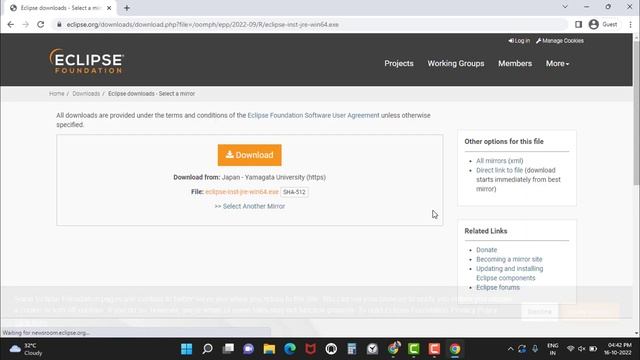Open All mirrors (xml) link
The image size is (640, 360).
(x=500, y=161)
